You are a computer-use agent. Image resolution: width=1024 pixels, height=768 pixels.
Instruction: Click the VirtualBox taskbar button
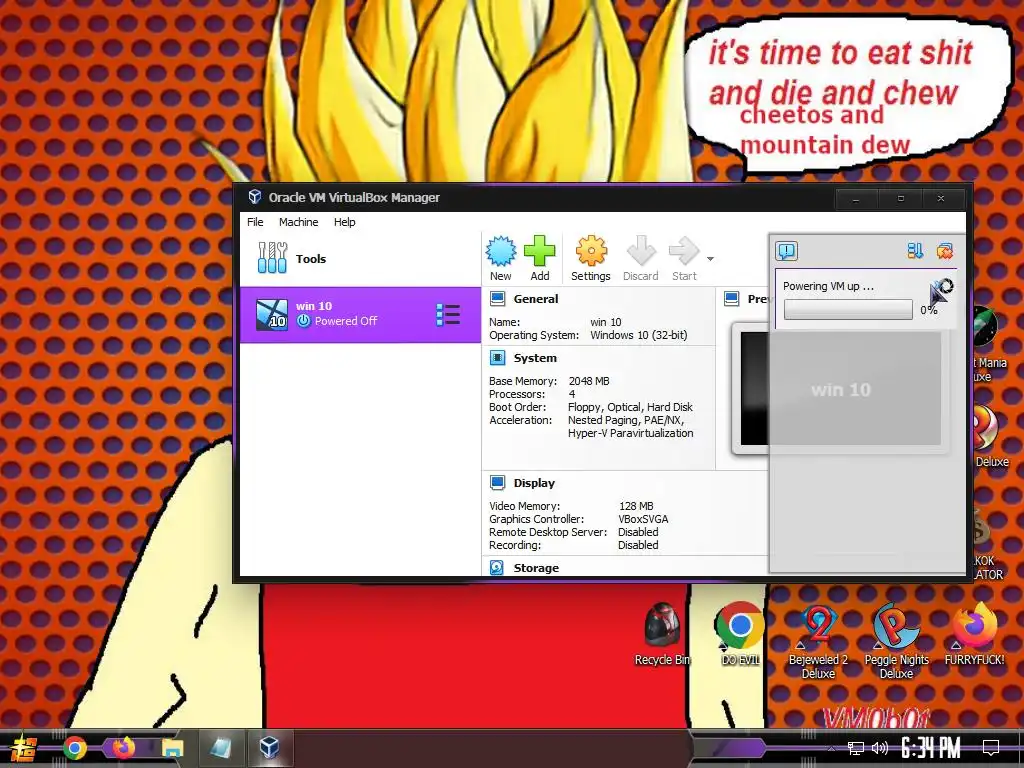[x=269, y=747]
